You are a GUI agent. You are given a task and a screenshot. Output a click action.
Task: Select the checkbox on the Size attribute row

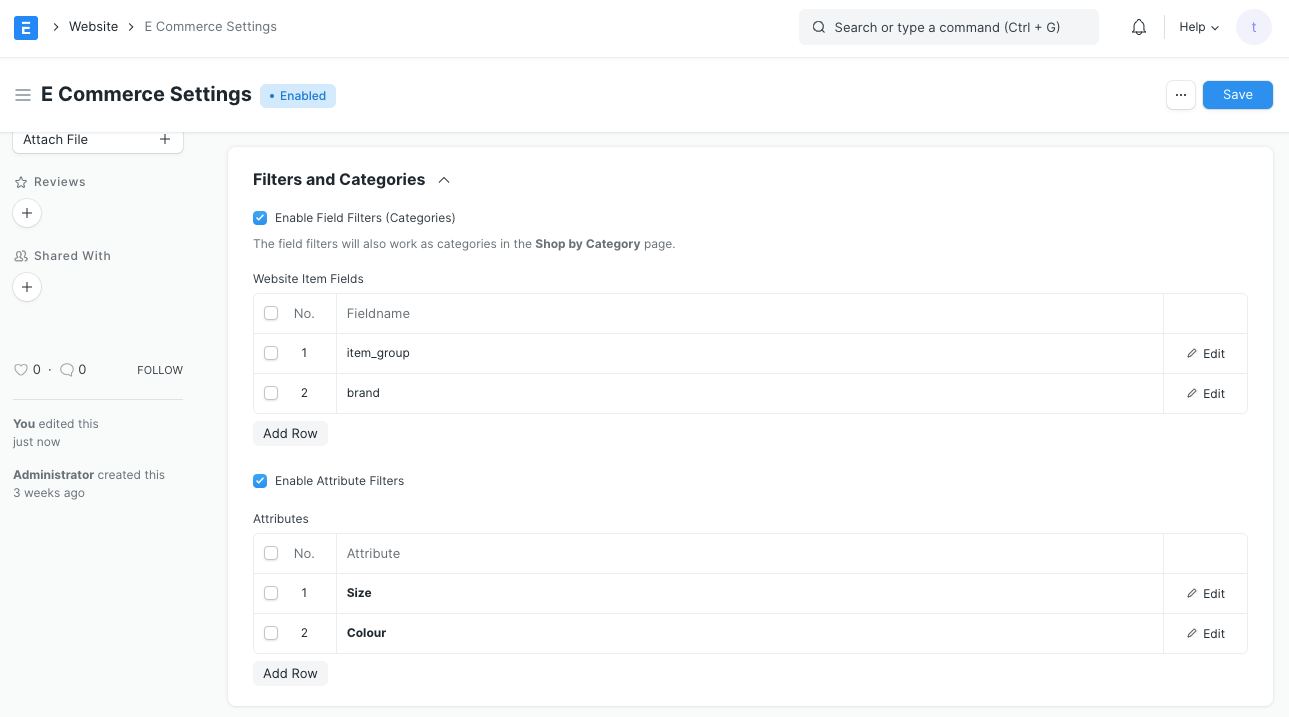click(x=271, y=593)
